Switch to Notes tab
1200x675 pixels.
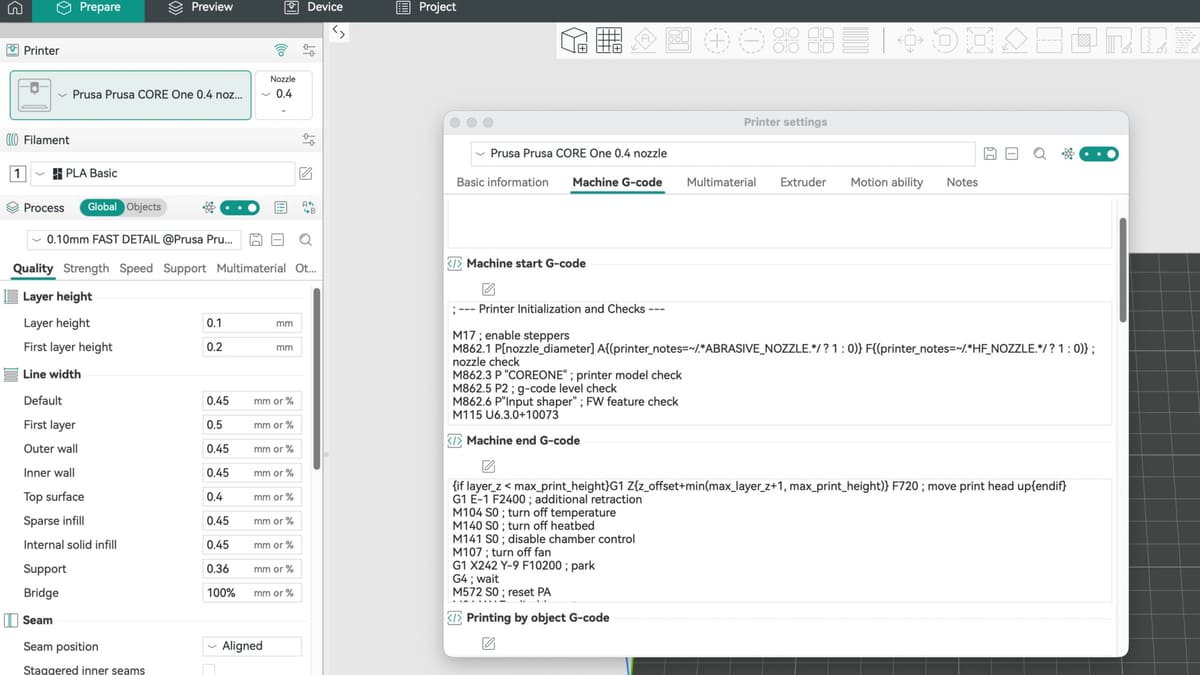coord(962,182)
